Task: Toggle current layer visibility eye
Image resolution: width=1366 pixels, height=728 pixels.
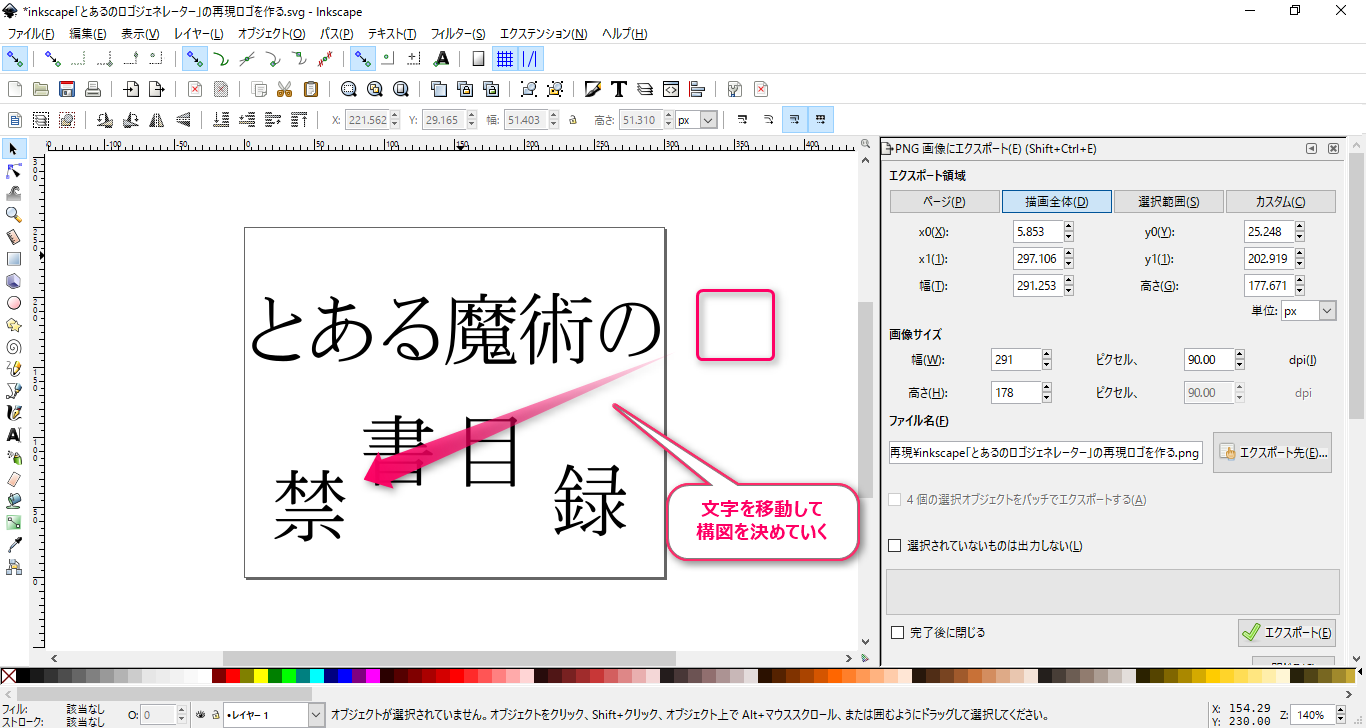Action: [200, 715]
